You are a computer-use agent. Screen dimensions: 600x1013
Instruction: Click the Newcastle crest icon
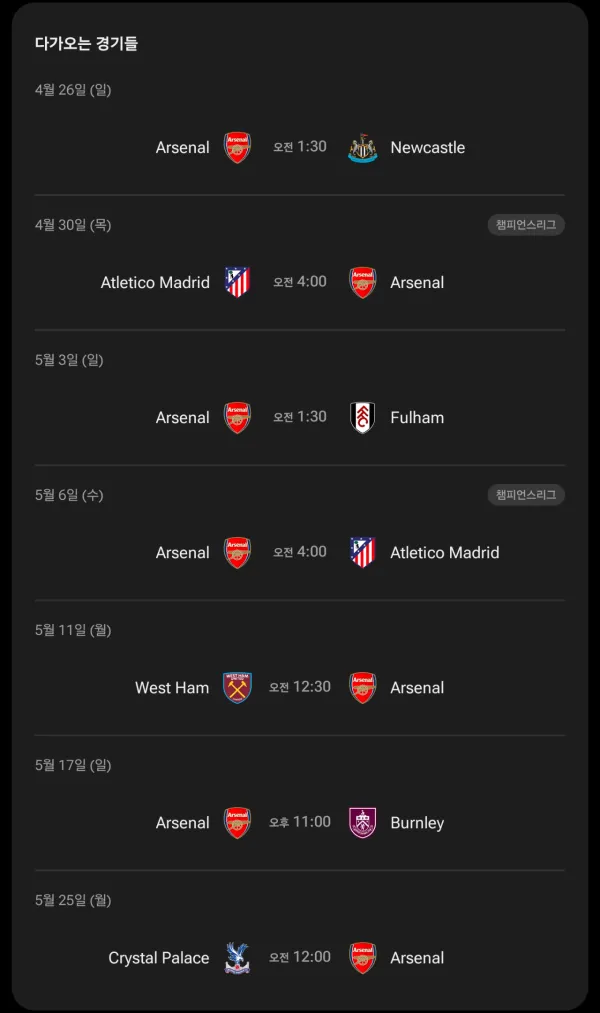click(x=362, y=148)
